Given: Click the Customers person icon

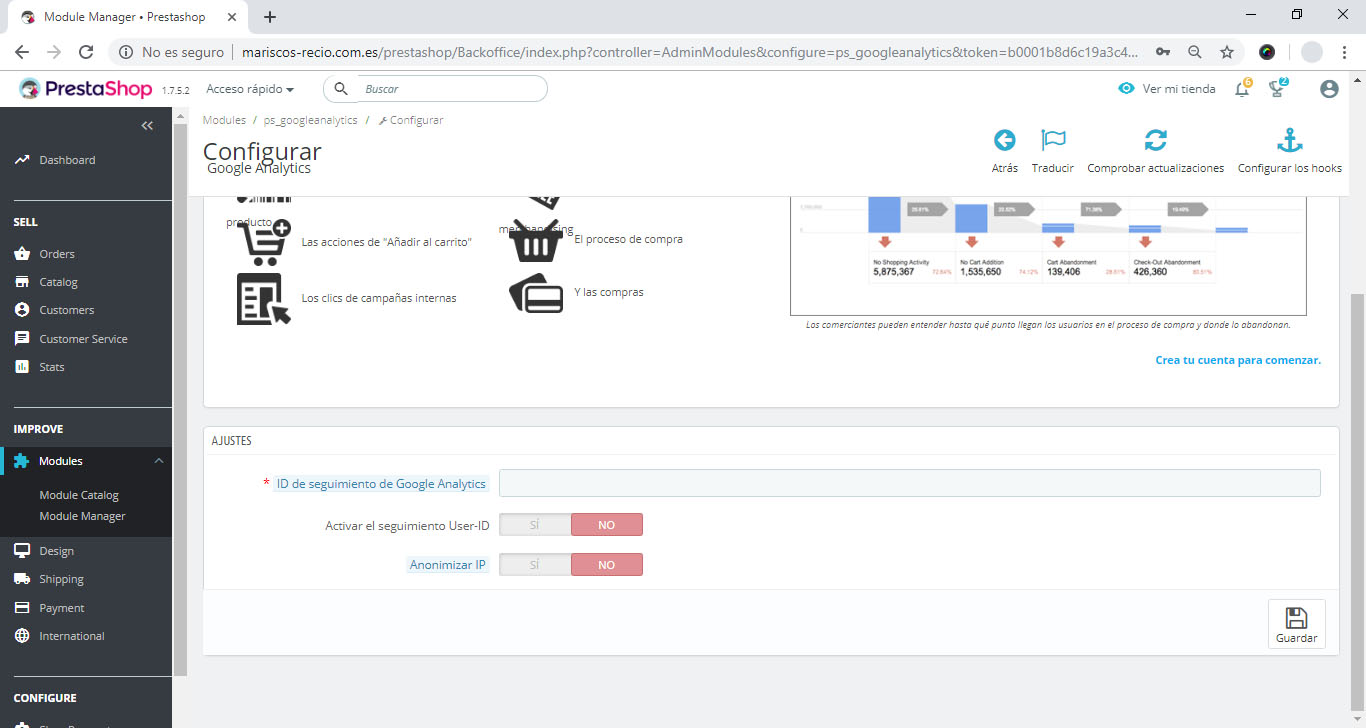Looking at the screenshot, I should (x=22, y=310).
